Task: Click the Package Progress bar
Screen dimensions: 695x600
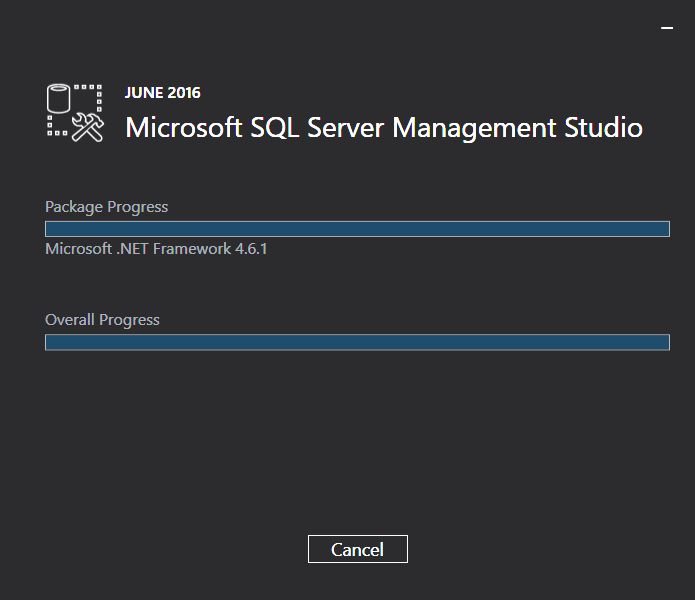Action: (357, 229)
